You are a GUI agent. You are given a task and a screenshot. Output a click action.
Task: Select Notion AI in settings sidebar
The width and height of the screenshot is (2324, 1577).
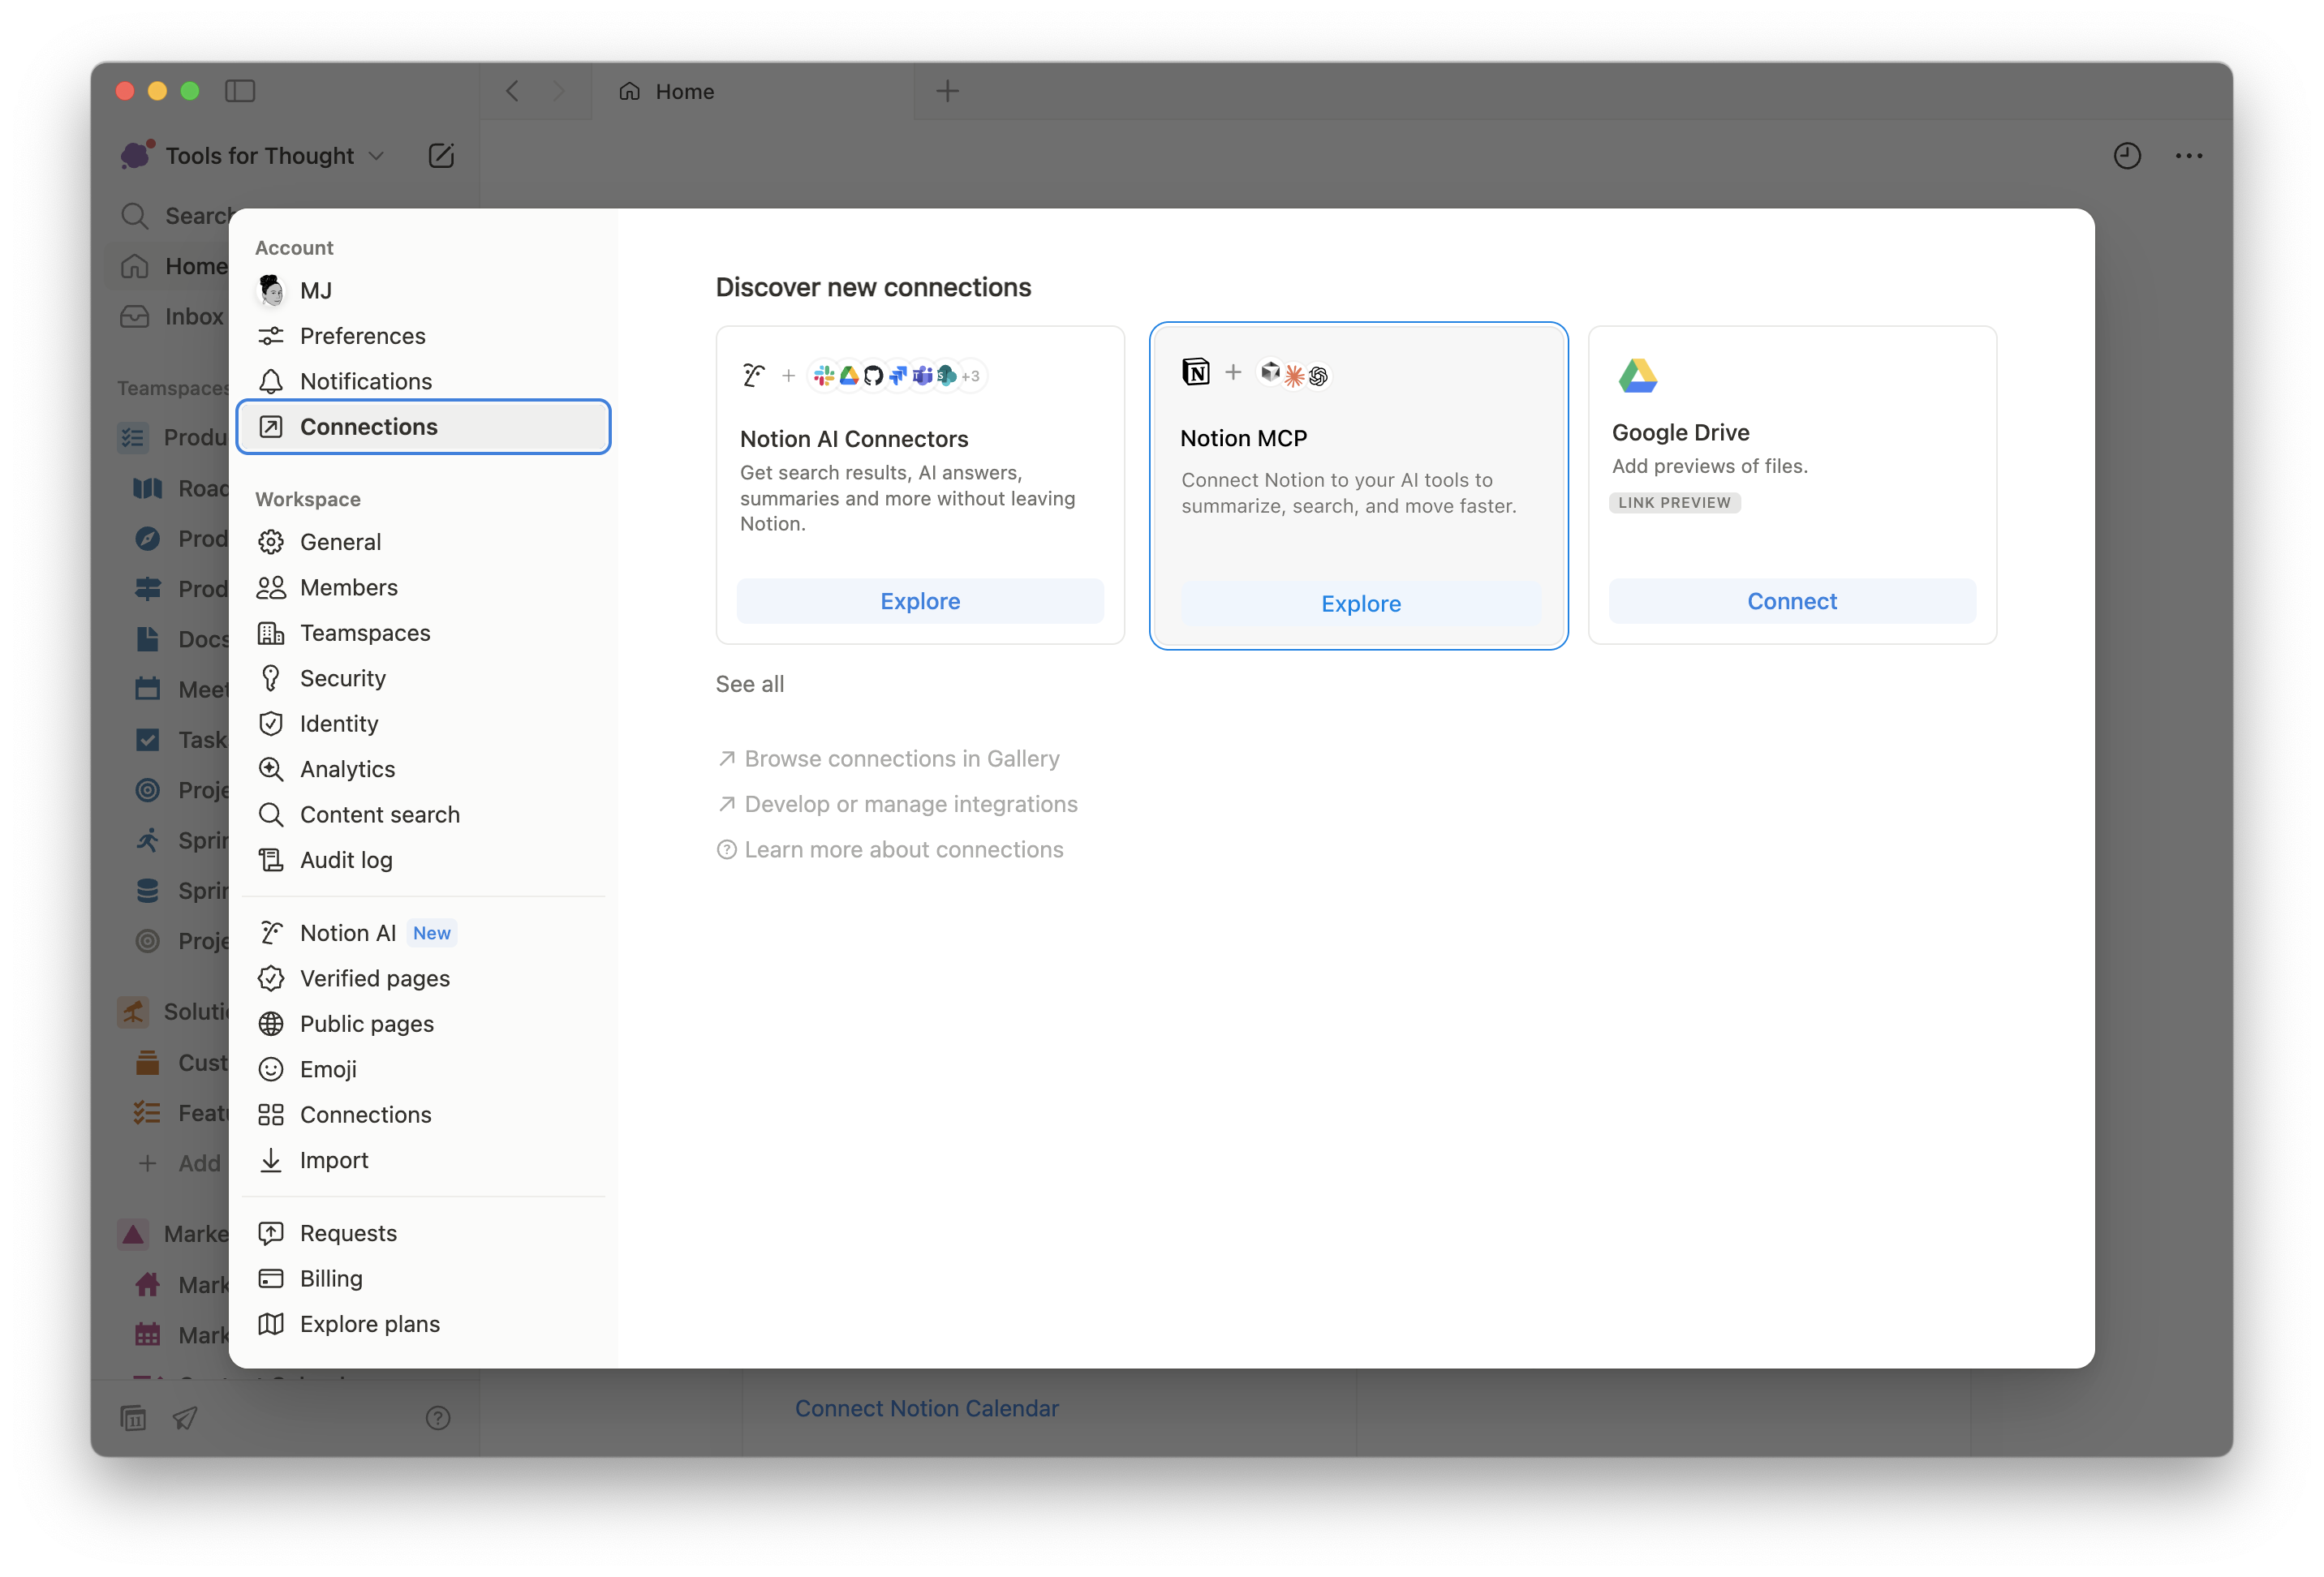[347, 932]
